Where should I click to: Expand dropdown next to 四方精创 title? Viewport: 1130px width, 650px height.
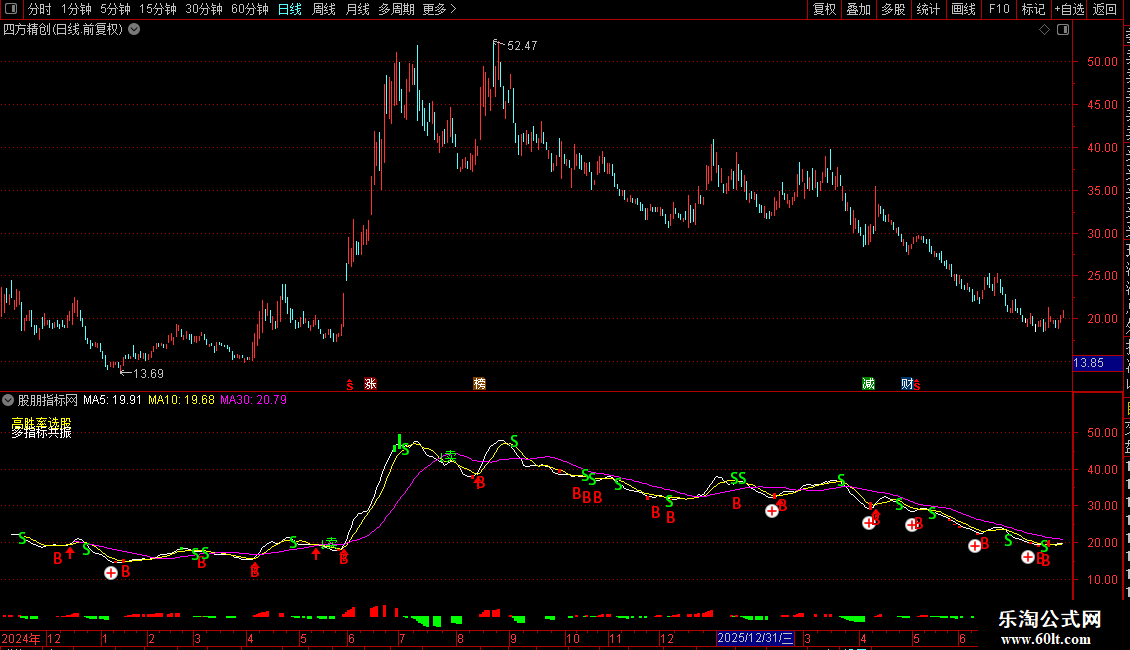pos(134,30)
